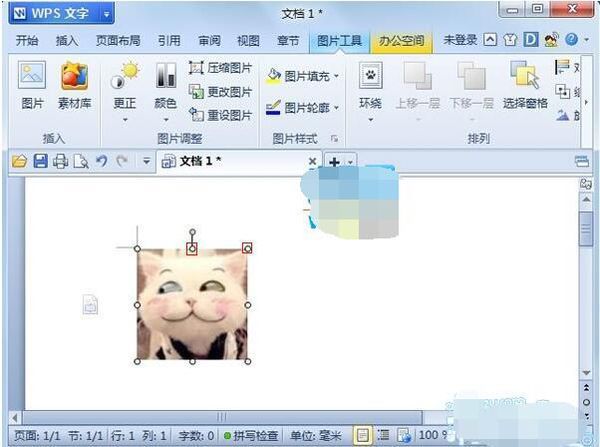Collapse the ribbon with the up-arrow box icon
Screen dimensions: 600x447
tap(490, 39)
